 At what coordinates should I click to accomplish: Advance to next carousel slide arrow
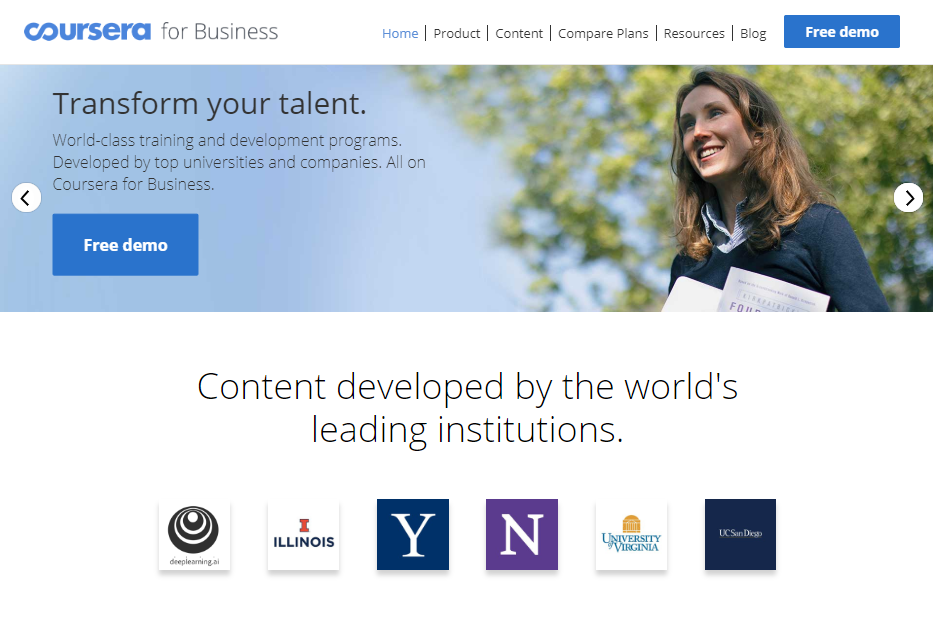coord(908,198)
